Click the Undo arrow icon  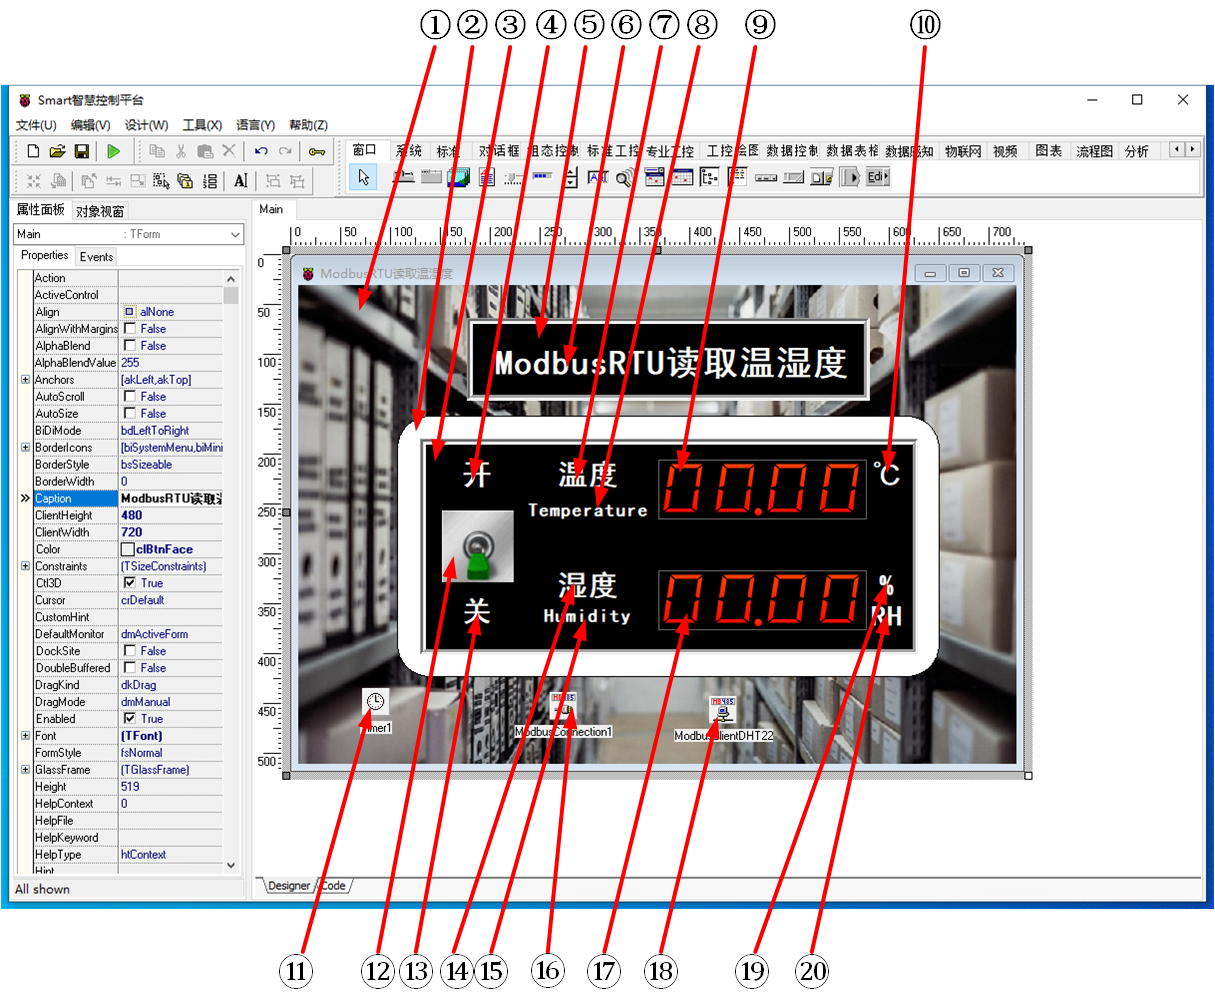pyautogui.click(x=261, y=151)
